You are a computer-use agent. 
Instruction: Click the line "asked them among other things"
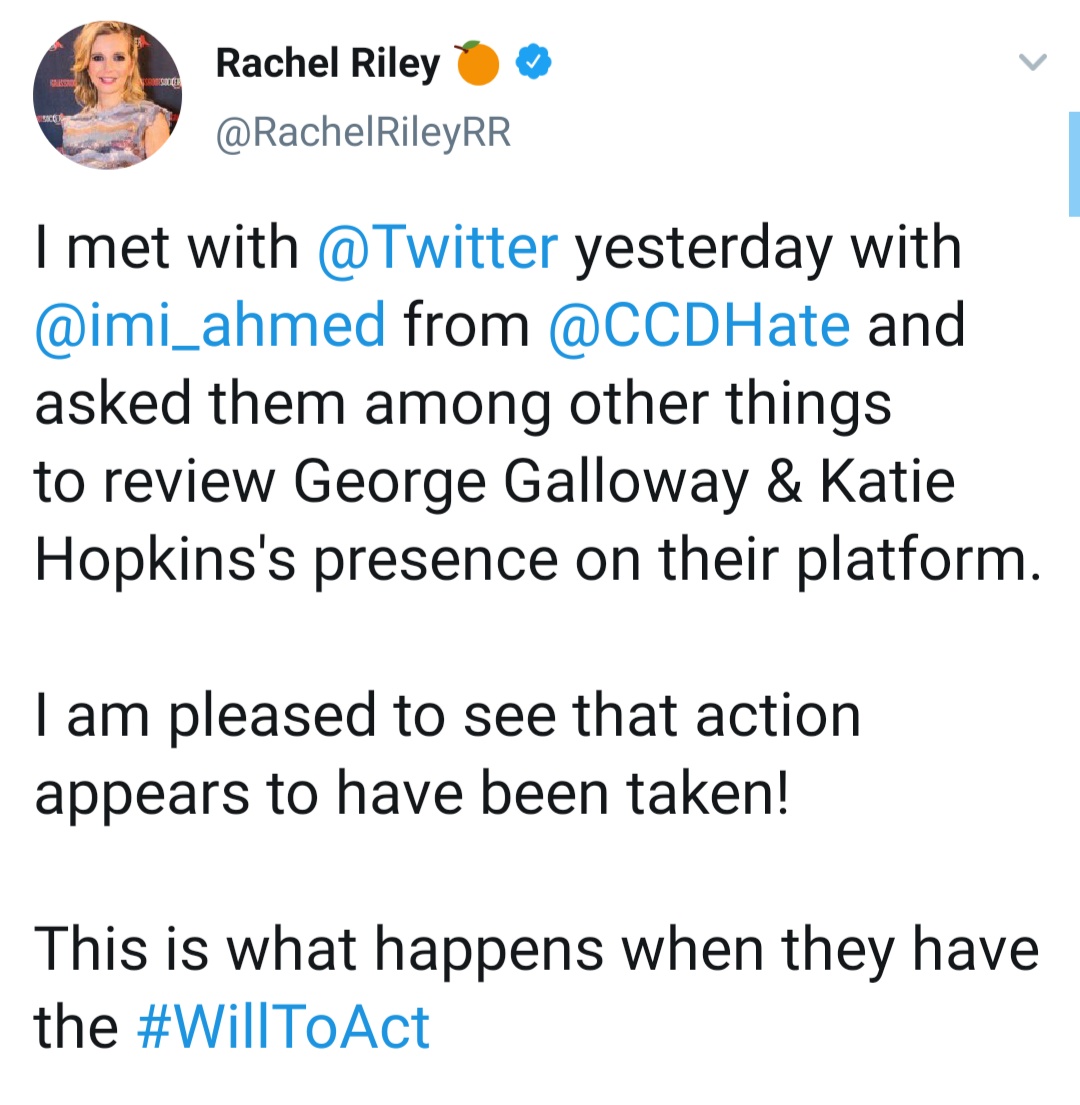(462, 404)
